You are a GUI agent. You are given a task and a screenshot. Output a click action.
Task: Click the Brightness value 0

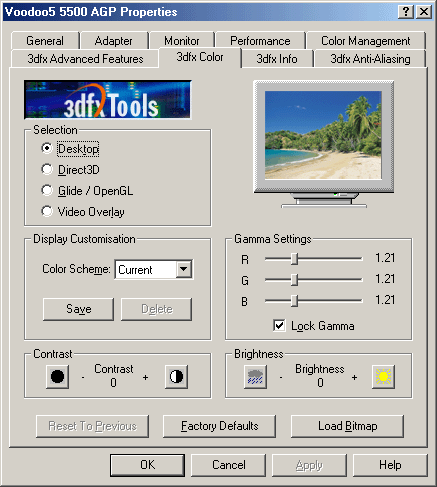(x=320, y=383)
